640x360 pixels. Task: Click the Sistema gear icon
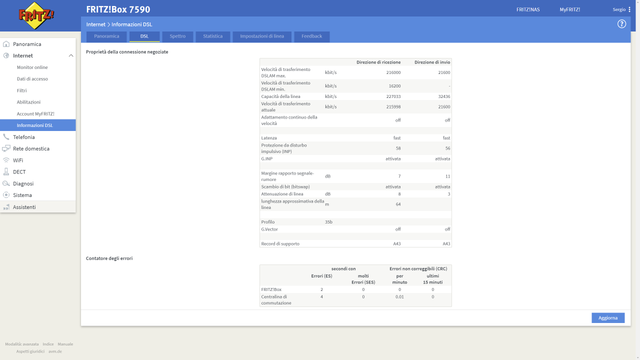6,195
